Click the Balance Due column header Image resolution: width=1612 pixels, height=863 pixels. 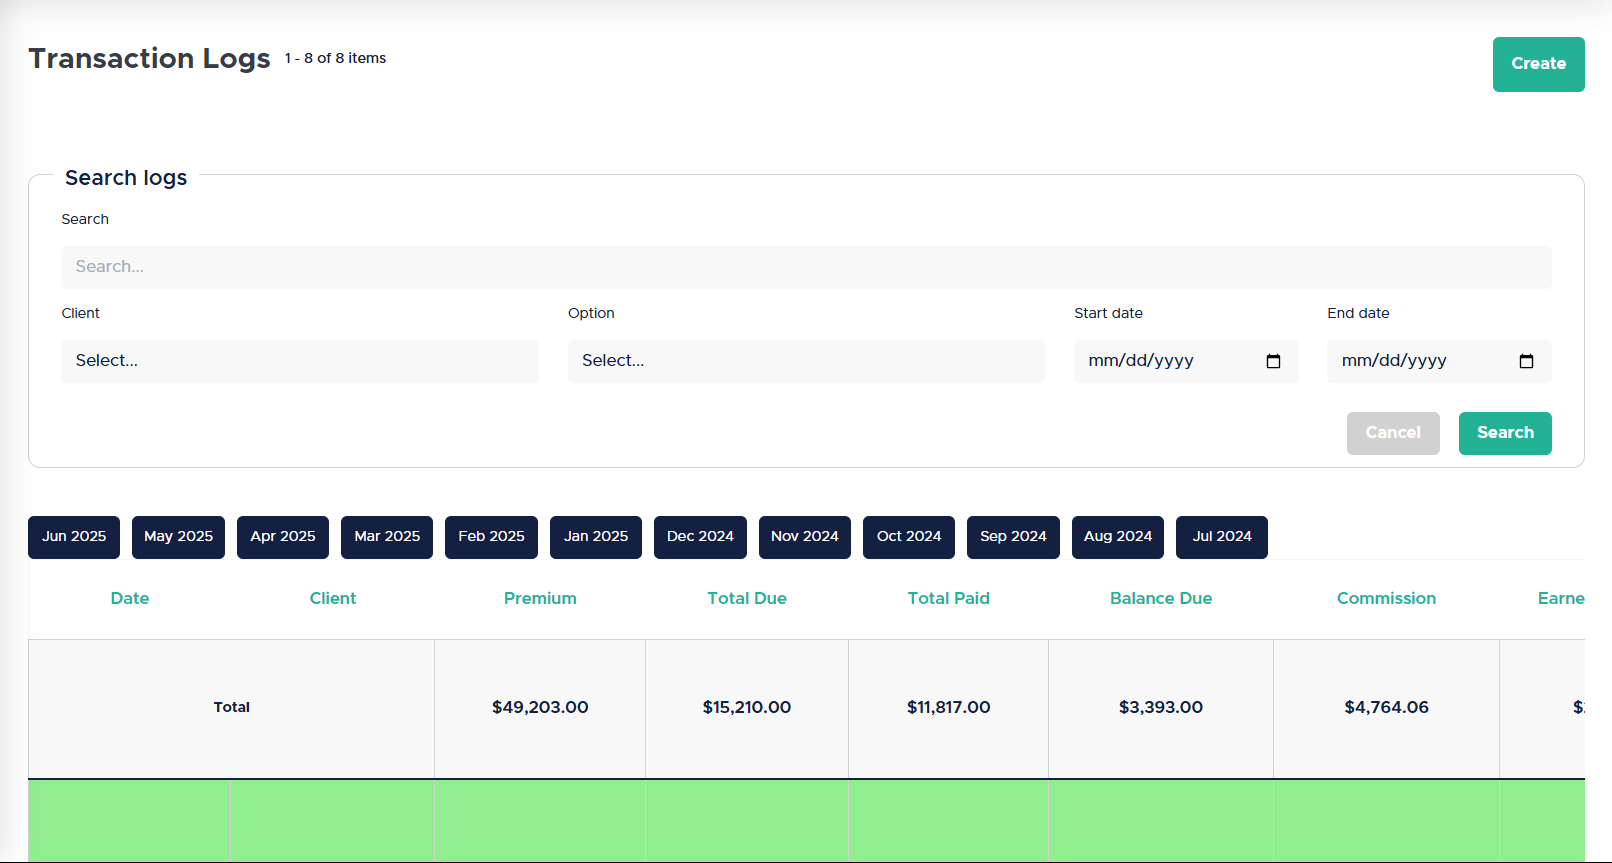(1160, 598)
